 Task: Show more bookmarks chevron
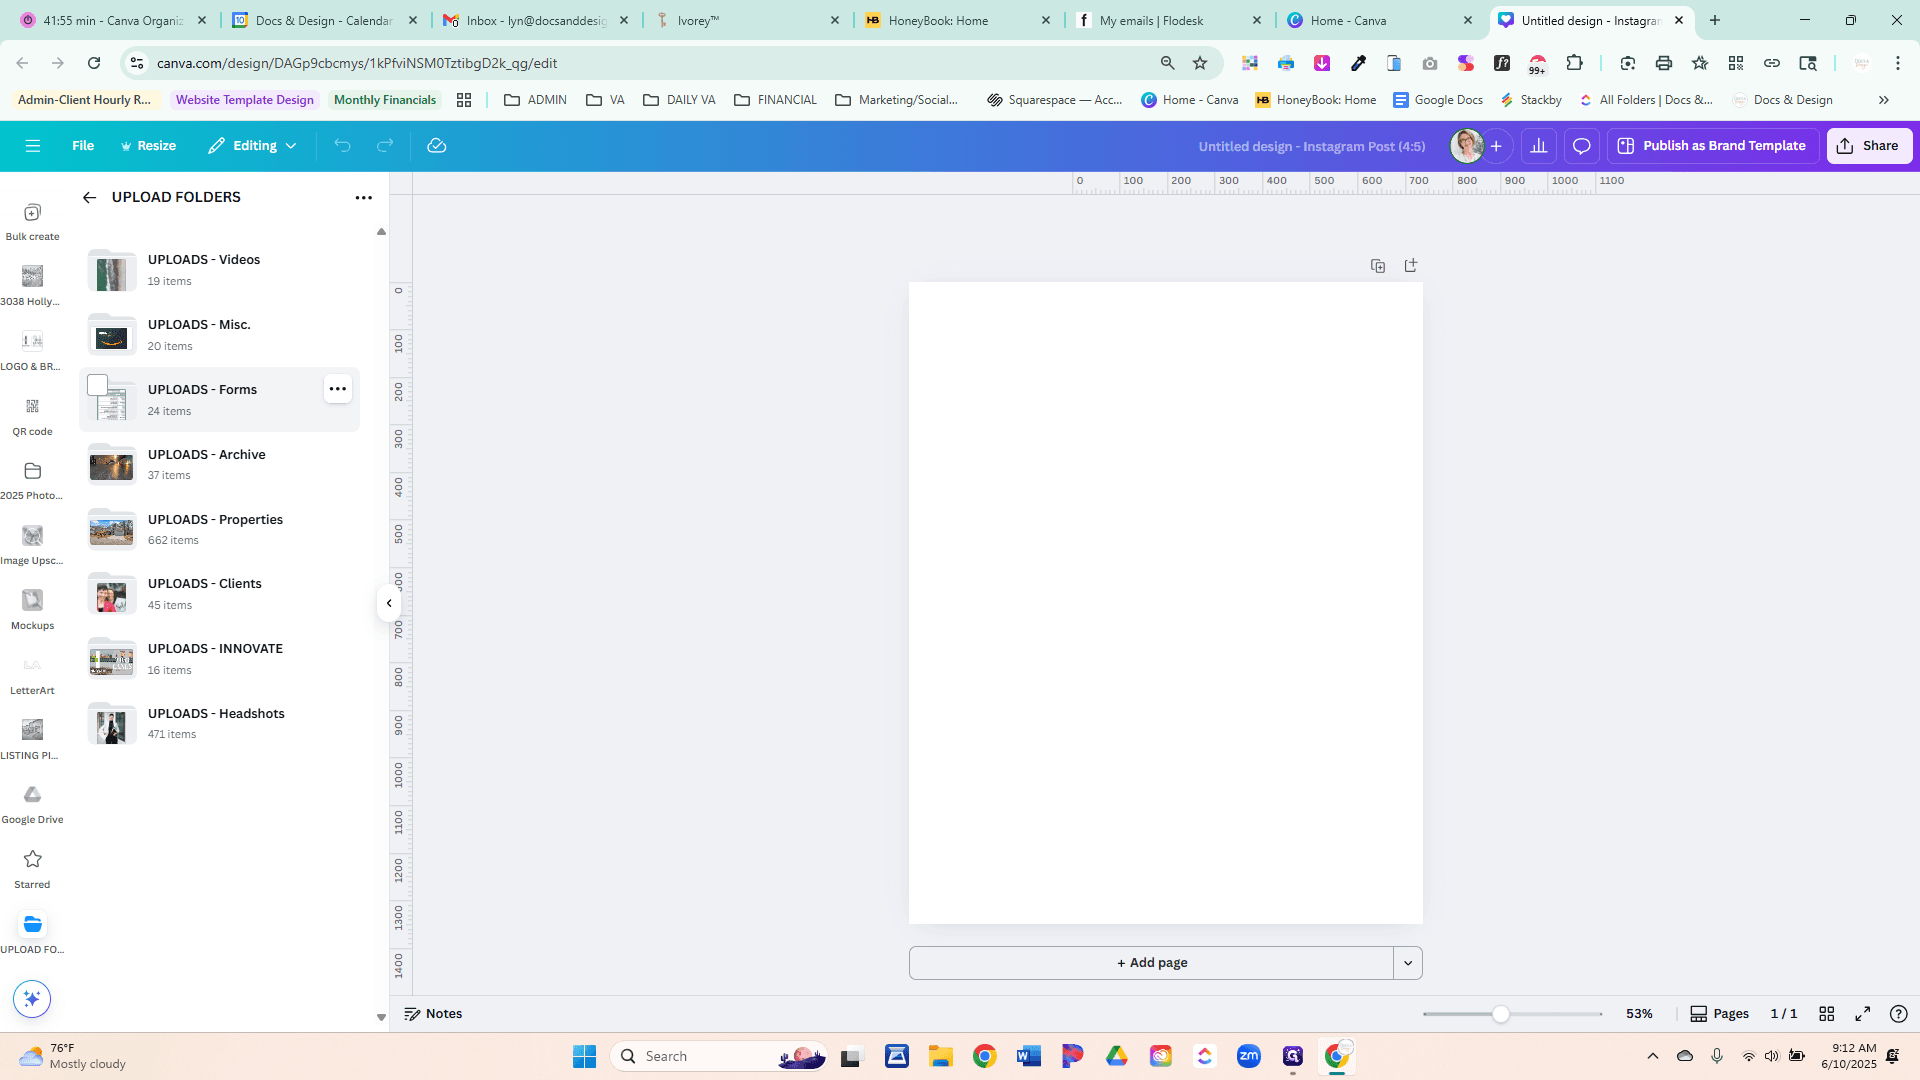coord(1884,100)
